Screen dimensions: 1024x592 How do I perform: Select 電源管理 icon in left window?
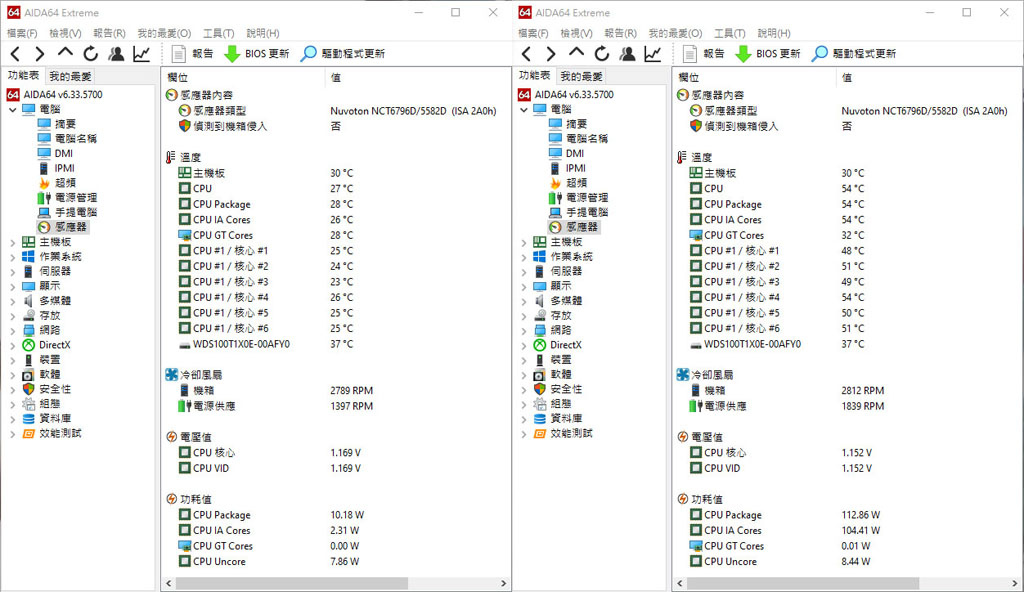click(x=44, y=197)
